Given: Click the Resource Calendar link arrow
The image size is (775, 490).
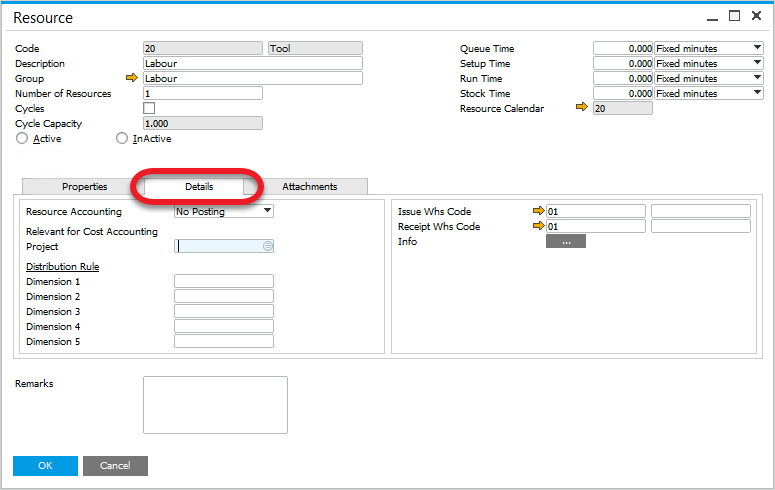Looking at the screenshot, I should 583,108.
